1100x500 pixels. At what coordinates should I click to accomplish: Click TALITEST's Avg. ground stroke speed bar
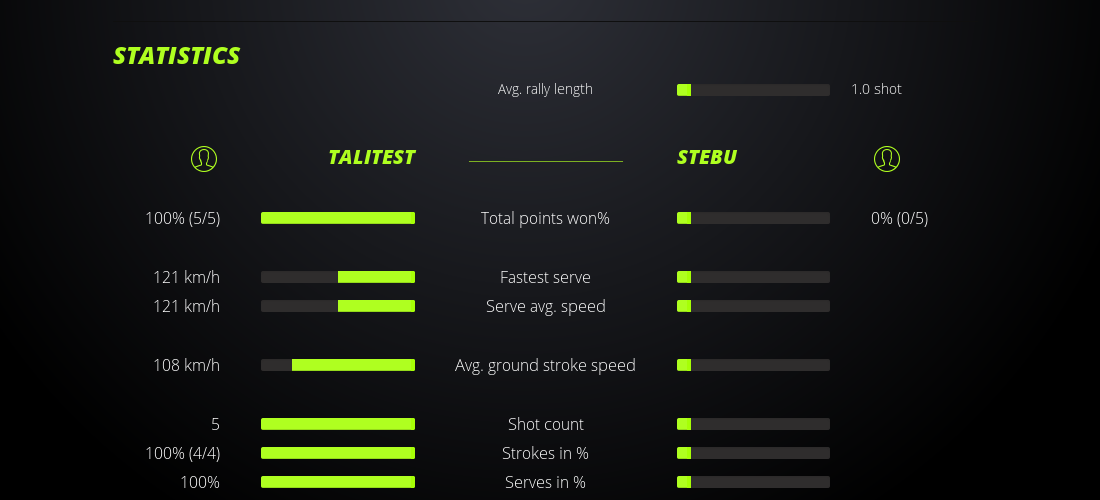pyautogui.click(x=338, y=365)
